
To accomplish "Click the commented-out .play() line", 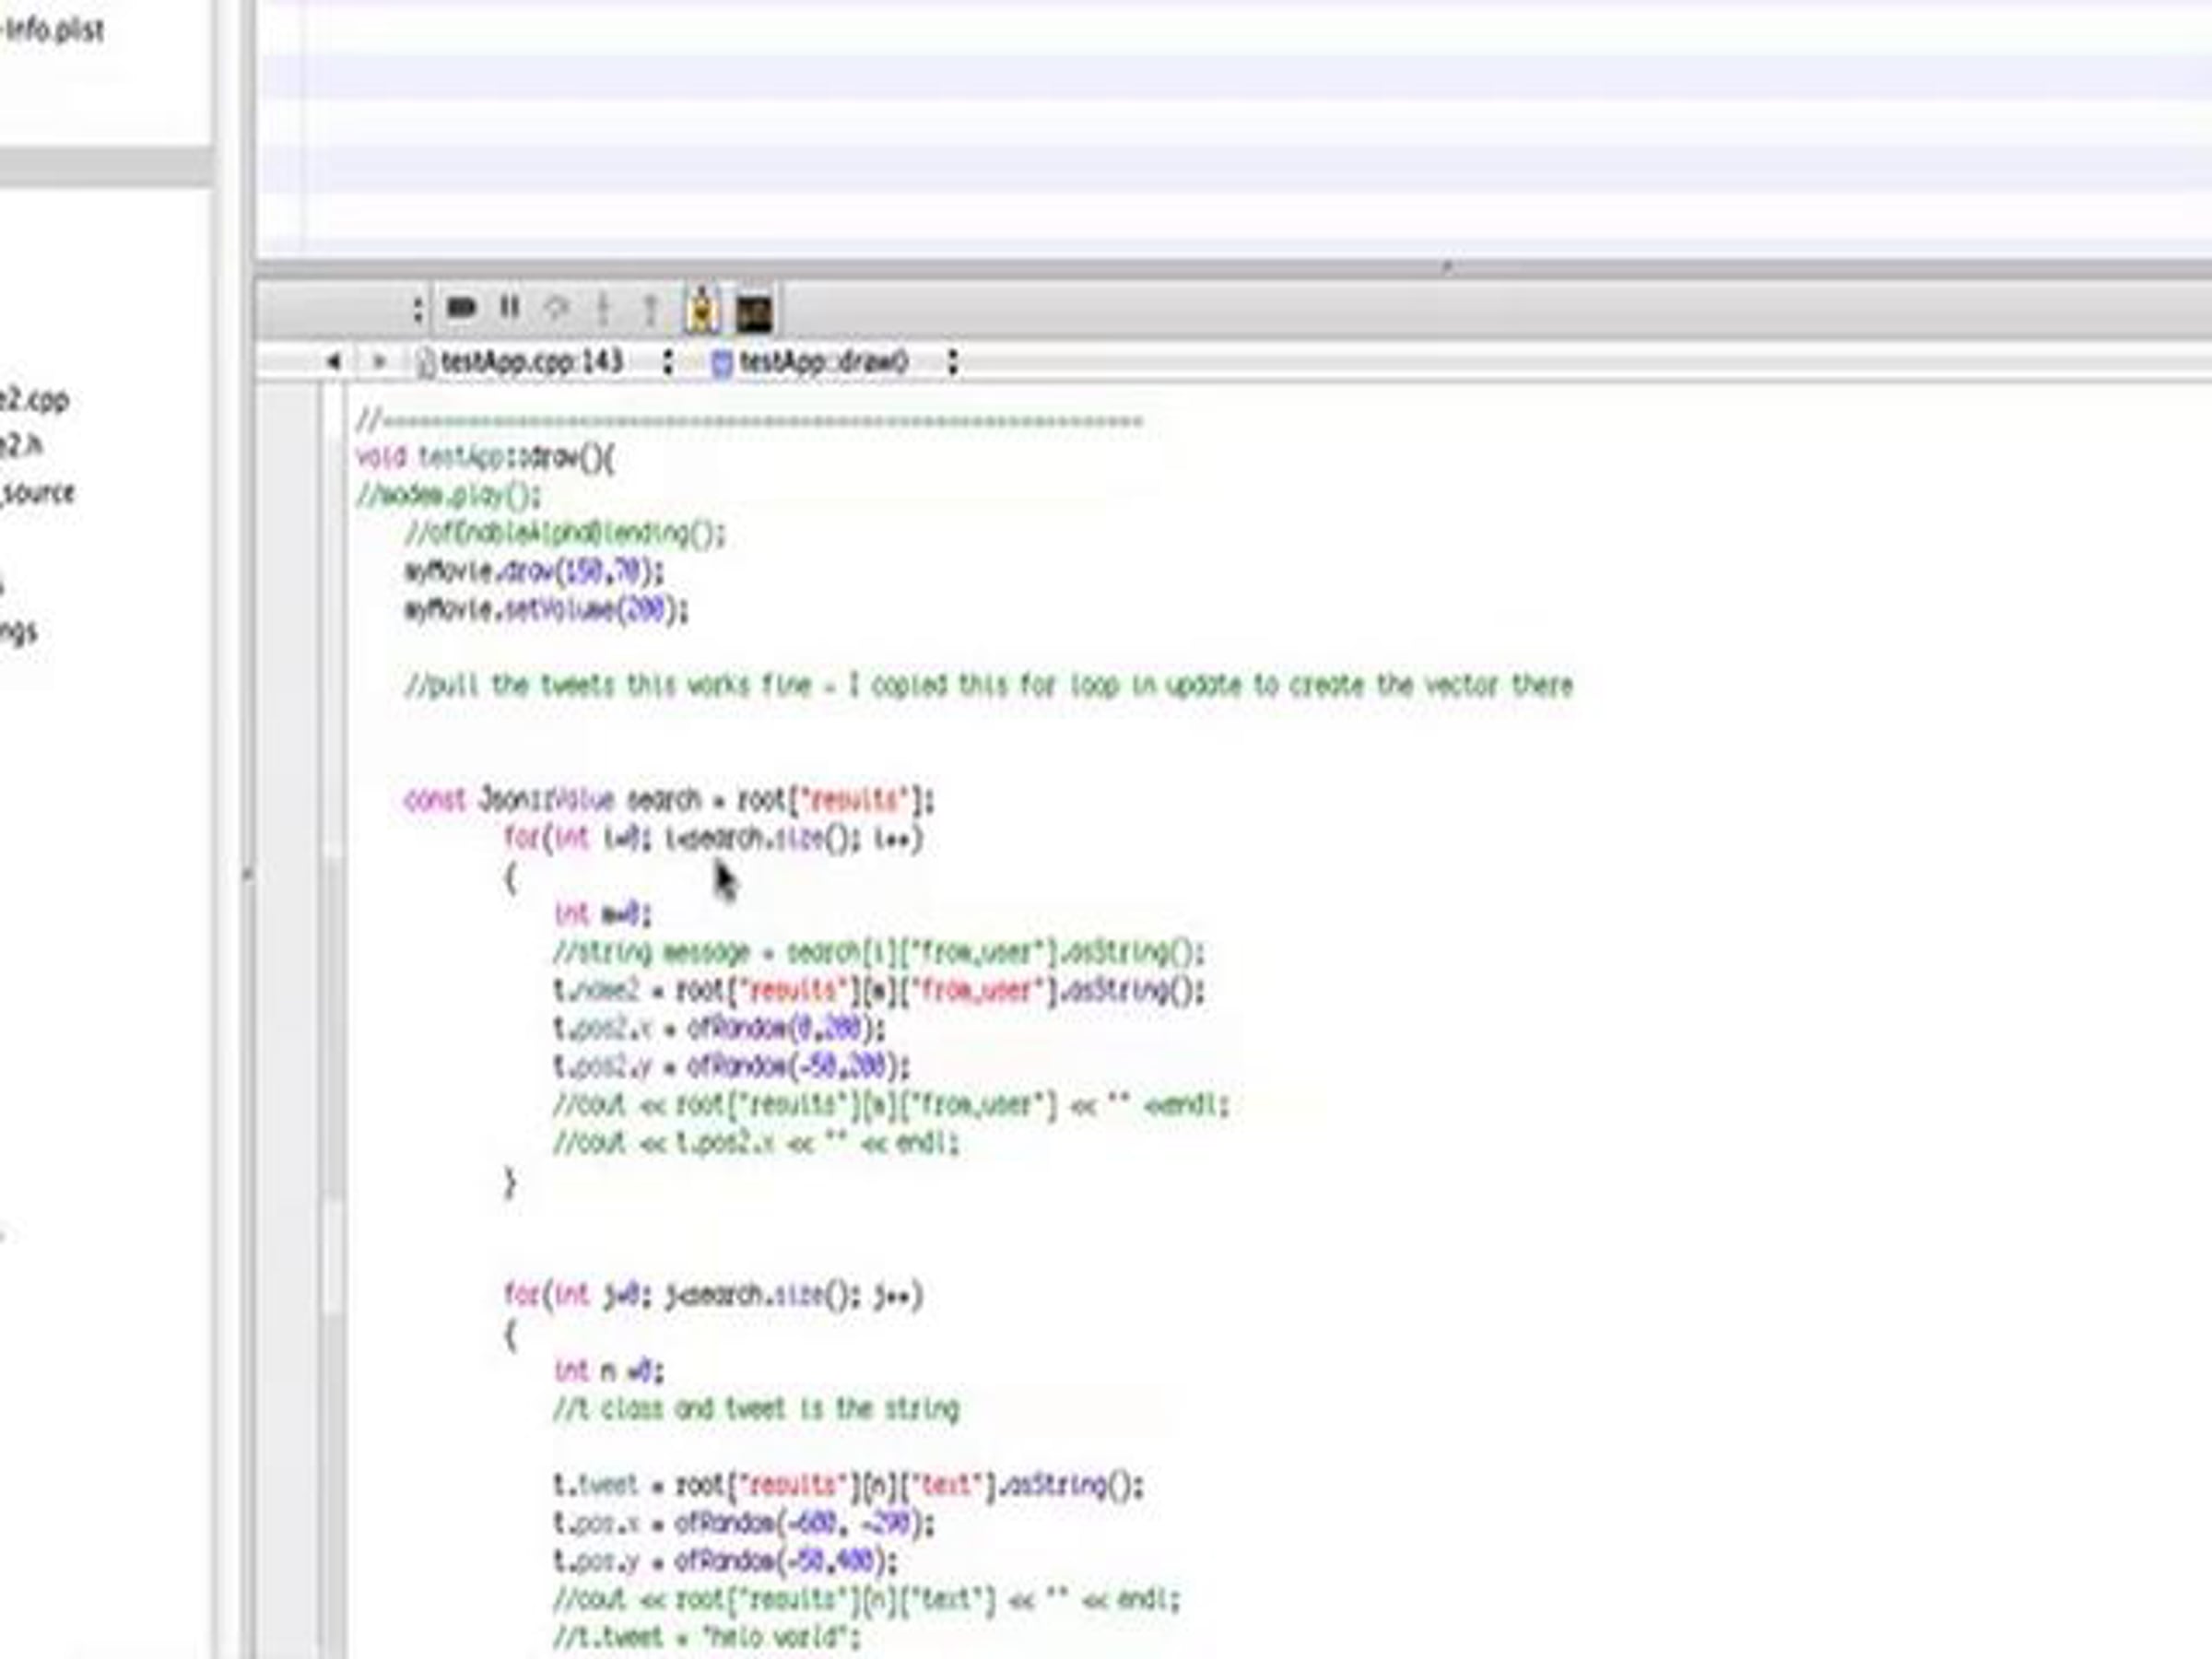I will point(448,495).
